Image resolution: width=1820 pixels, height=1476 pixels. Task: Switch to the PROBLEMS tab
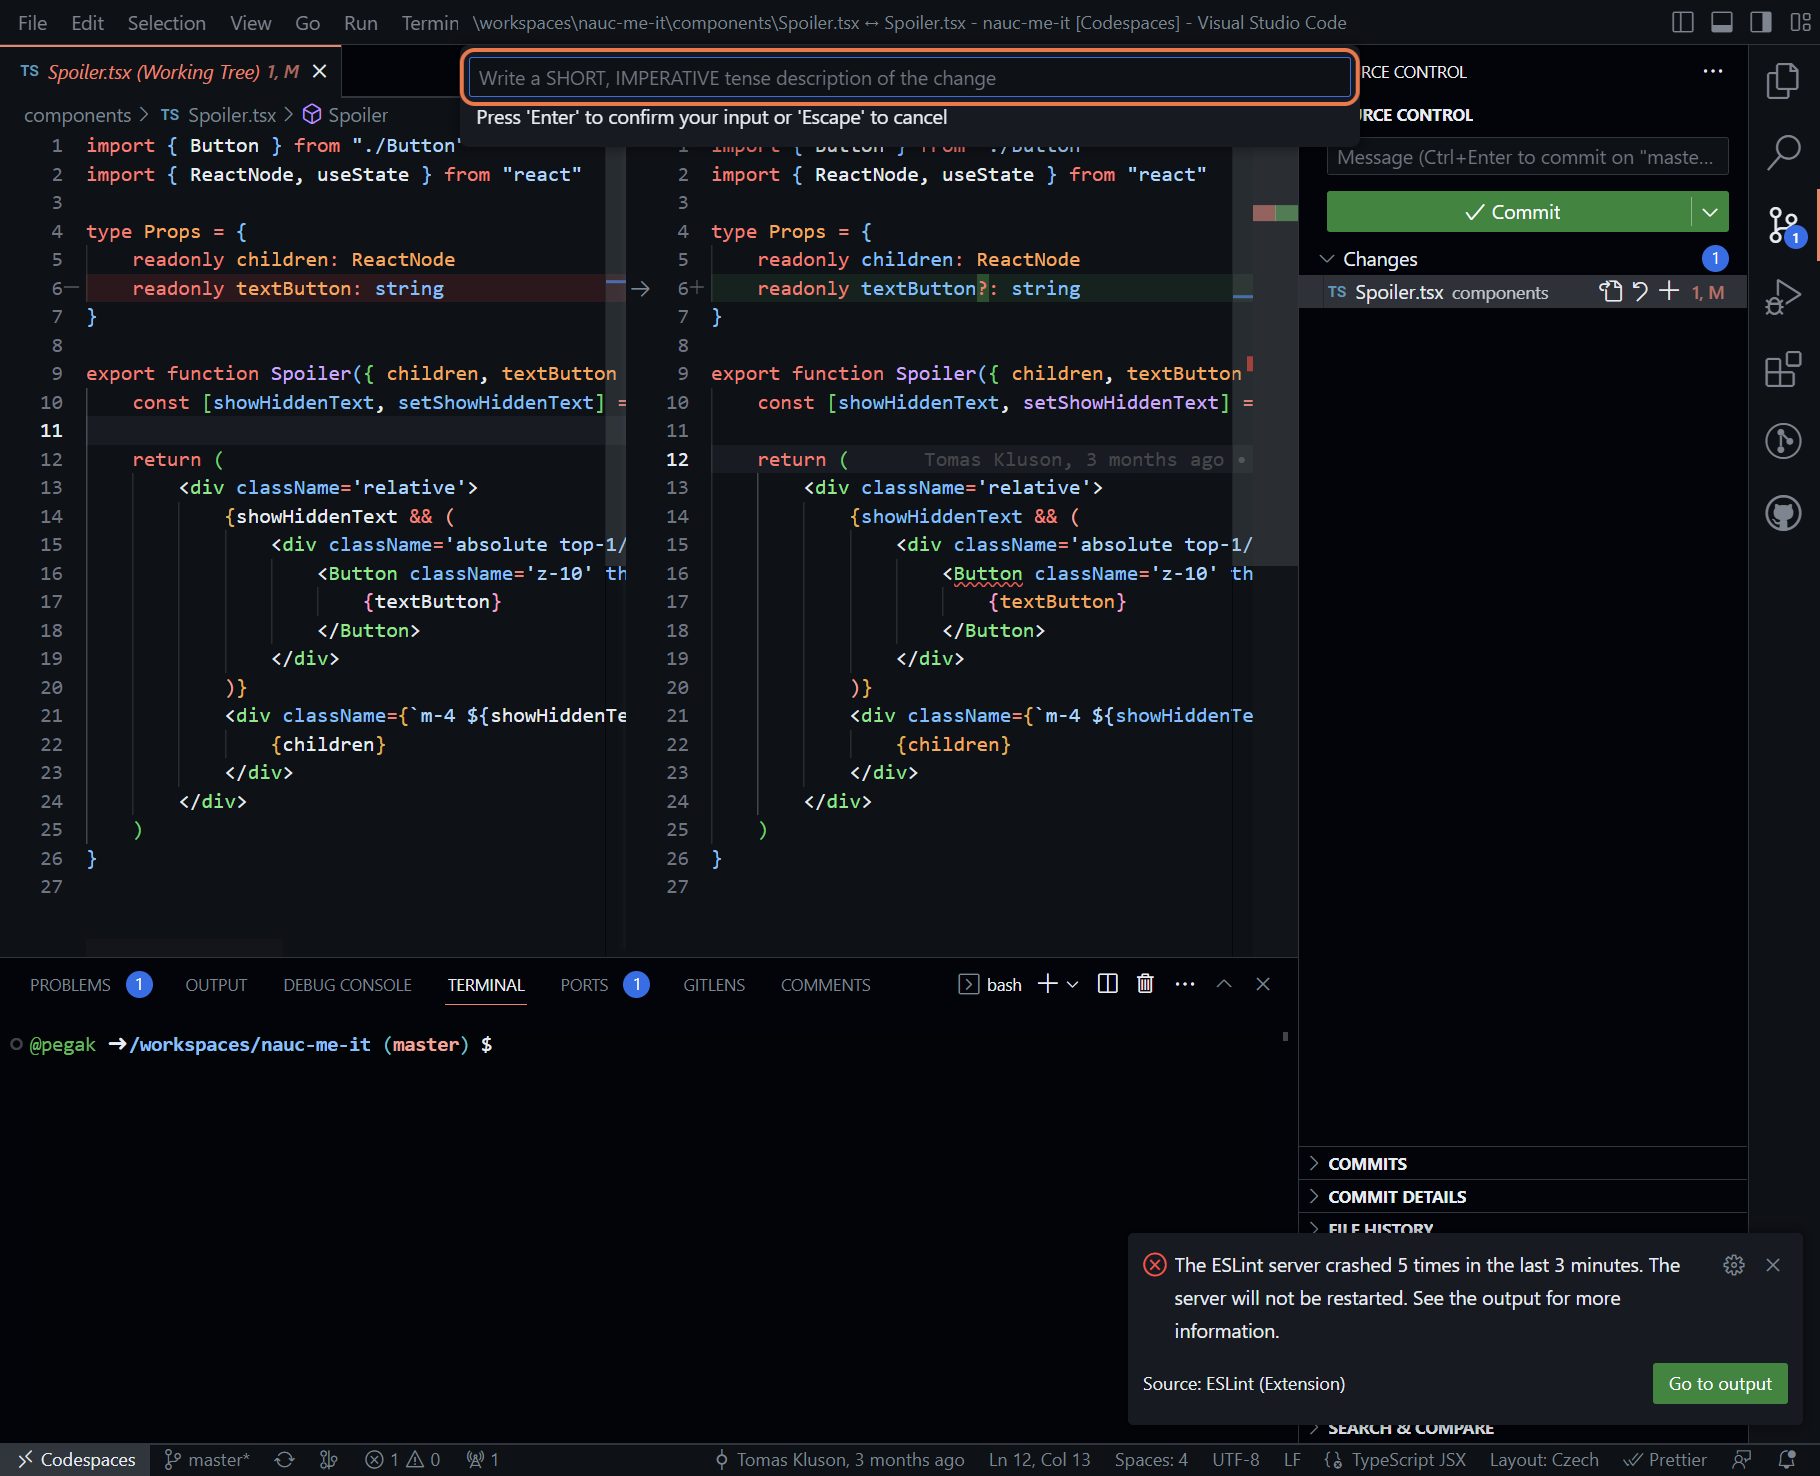point(70,985)
